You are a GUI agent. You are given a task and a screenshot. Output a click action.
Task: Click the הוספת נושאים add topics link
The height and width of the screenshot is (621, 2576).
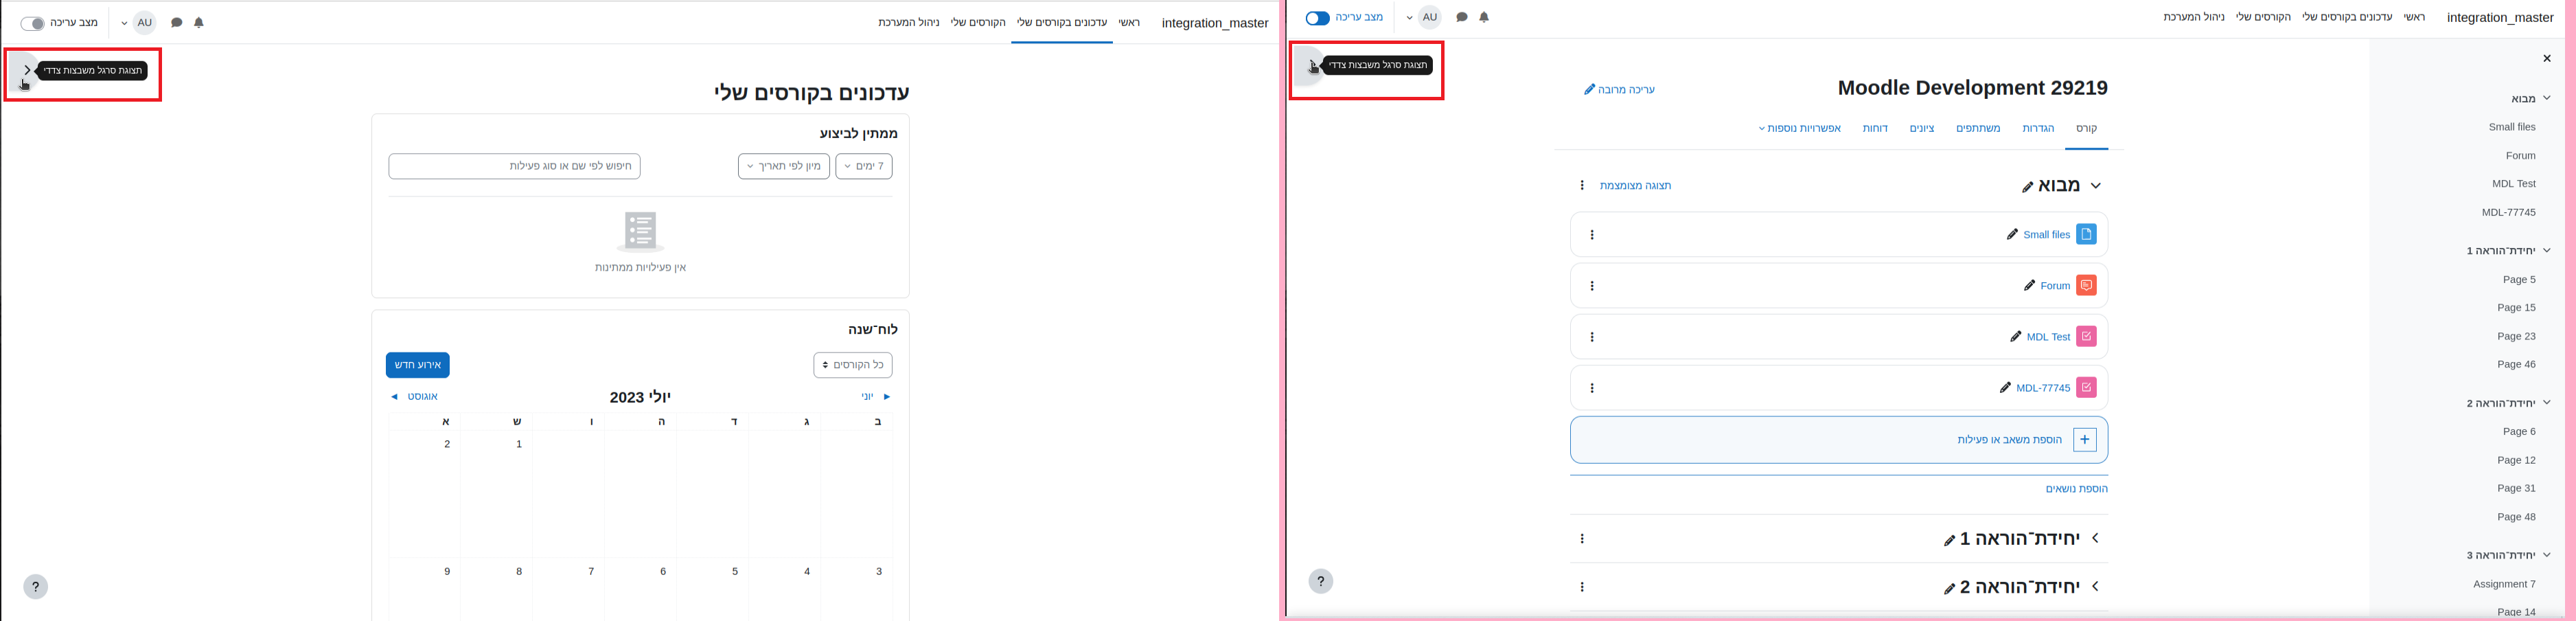[2076, 488]
